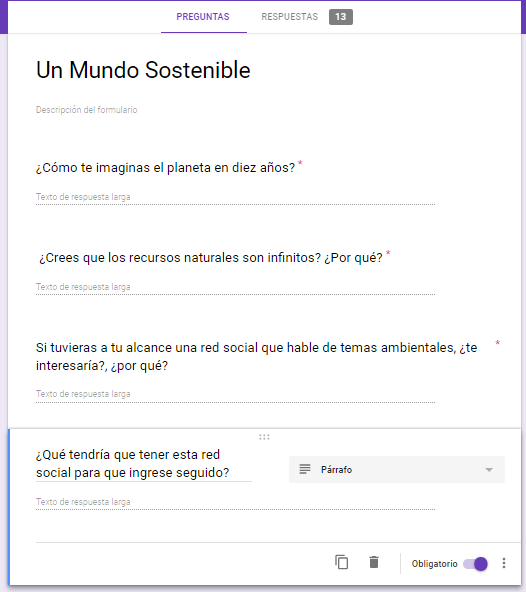Click the paragraph lines icon beside Párrafo
The image size is (526, 592).
coord(305,469)
